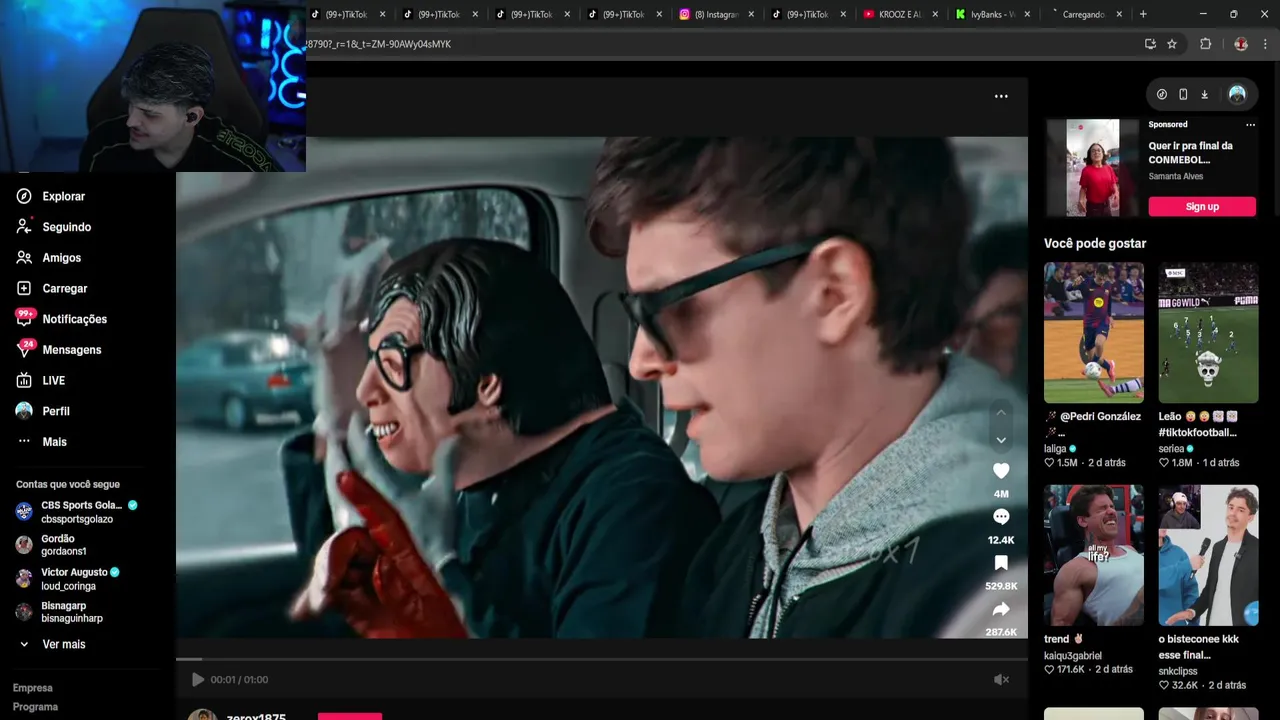Open the bisteconee snkclipss video
The image size is (1280, 720).
click(1208, 555)
